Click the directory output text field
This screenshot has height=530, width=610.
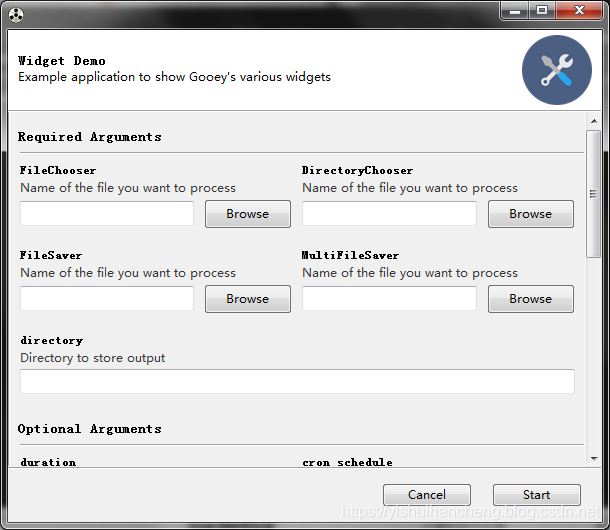point(297,381)
